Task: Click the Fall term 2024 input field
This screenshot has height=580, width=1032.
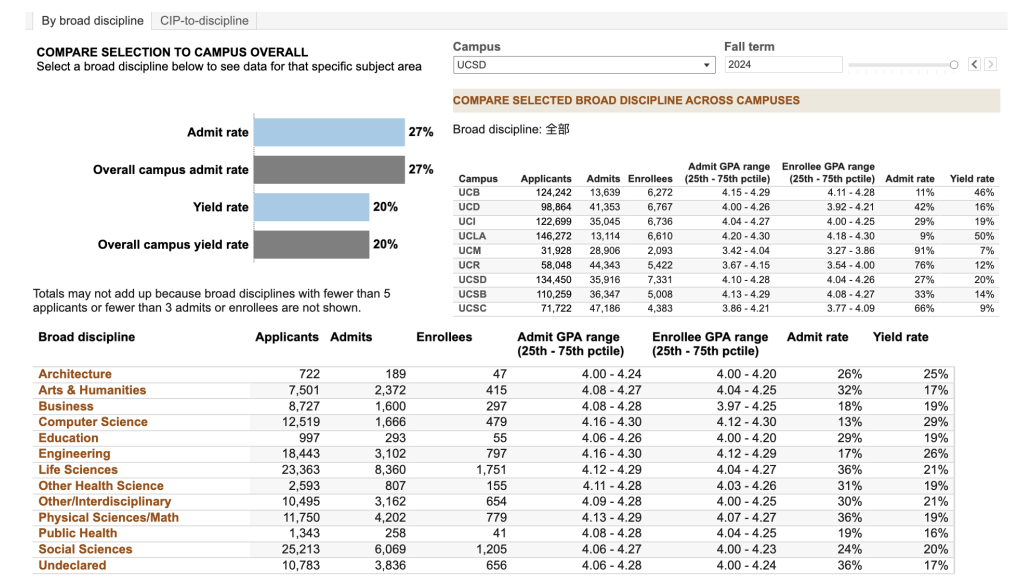Action: click(x=783, y=65)
